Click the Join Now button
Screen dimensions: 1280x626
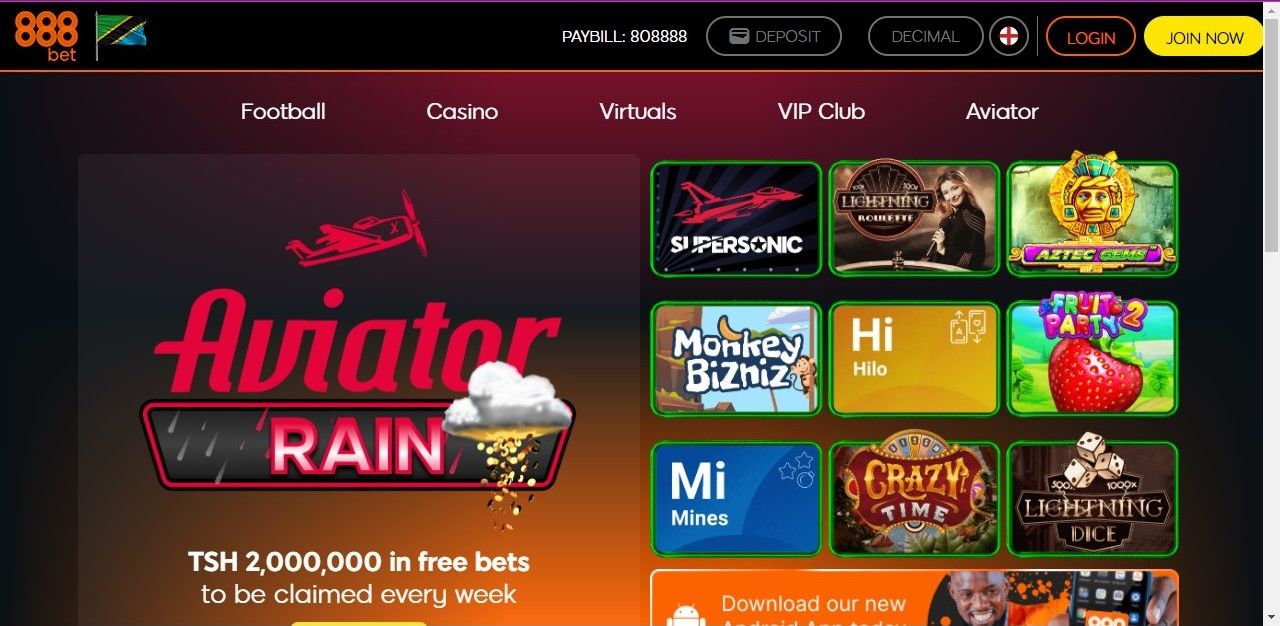(1204, 37)
